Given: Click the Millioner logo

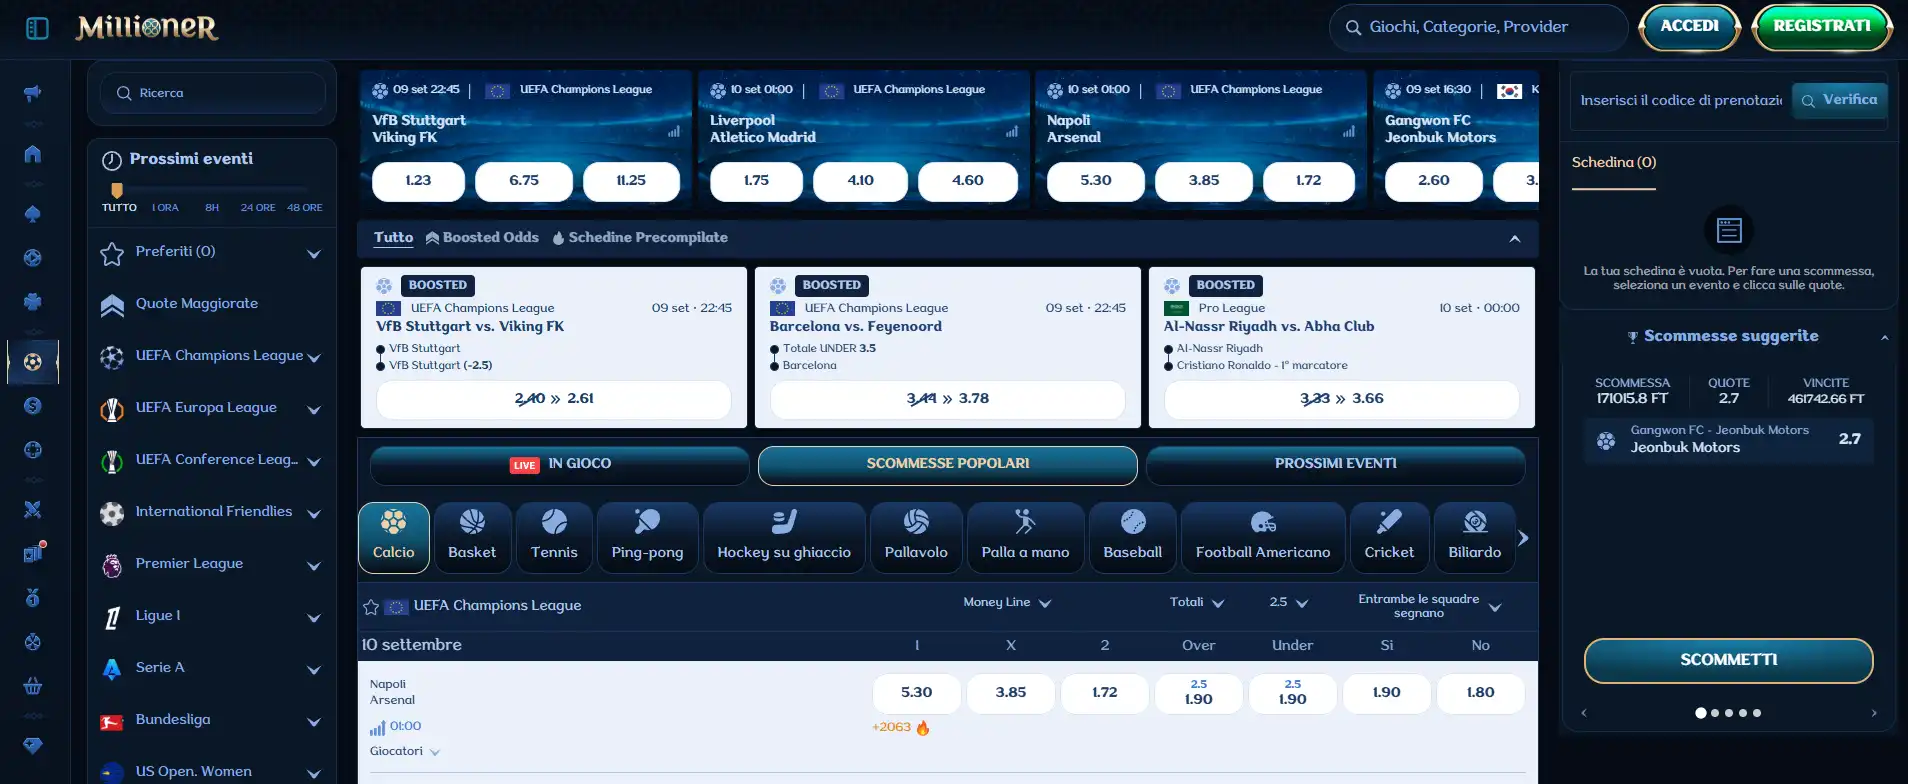Looking at the screenshot, I should 147,27.
